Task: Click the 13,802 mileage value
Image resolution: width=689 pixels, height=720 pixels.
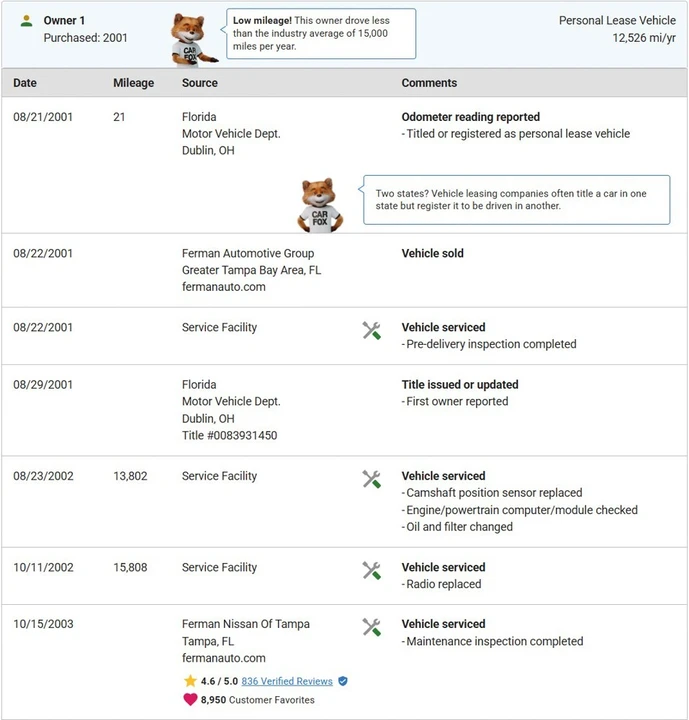Action: coord(130,476)
